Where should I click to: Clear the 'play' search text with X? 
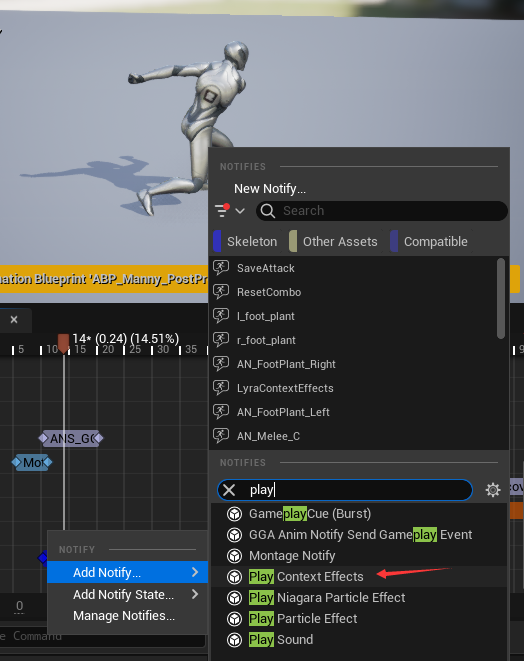point(229,490)
